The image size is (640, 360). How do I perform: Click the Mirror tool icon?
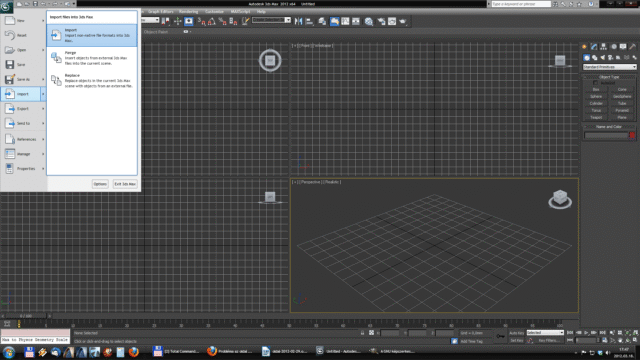coord(298,21)
